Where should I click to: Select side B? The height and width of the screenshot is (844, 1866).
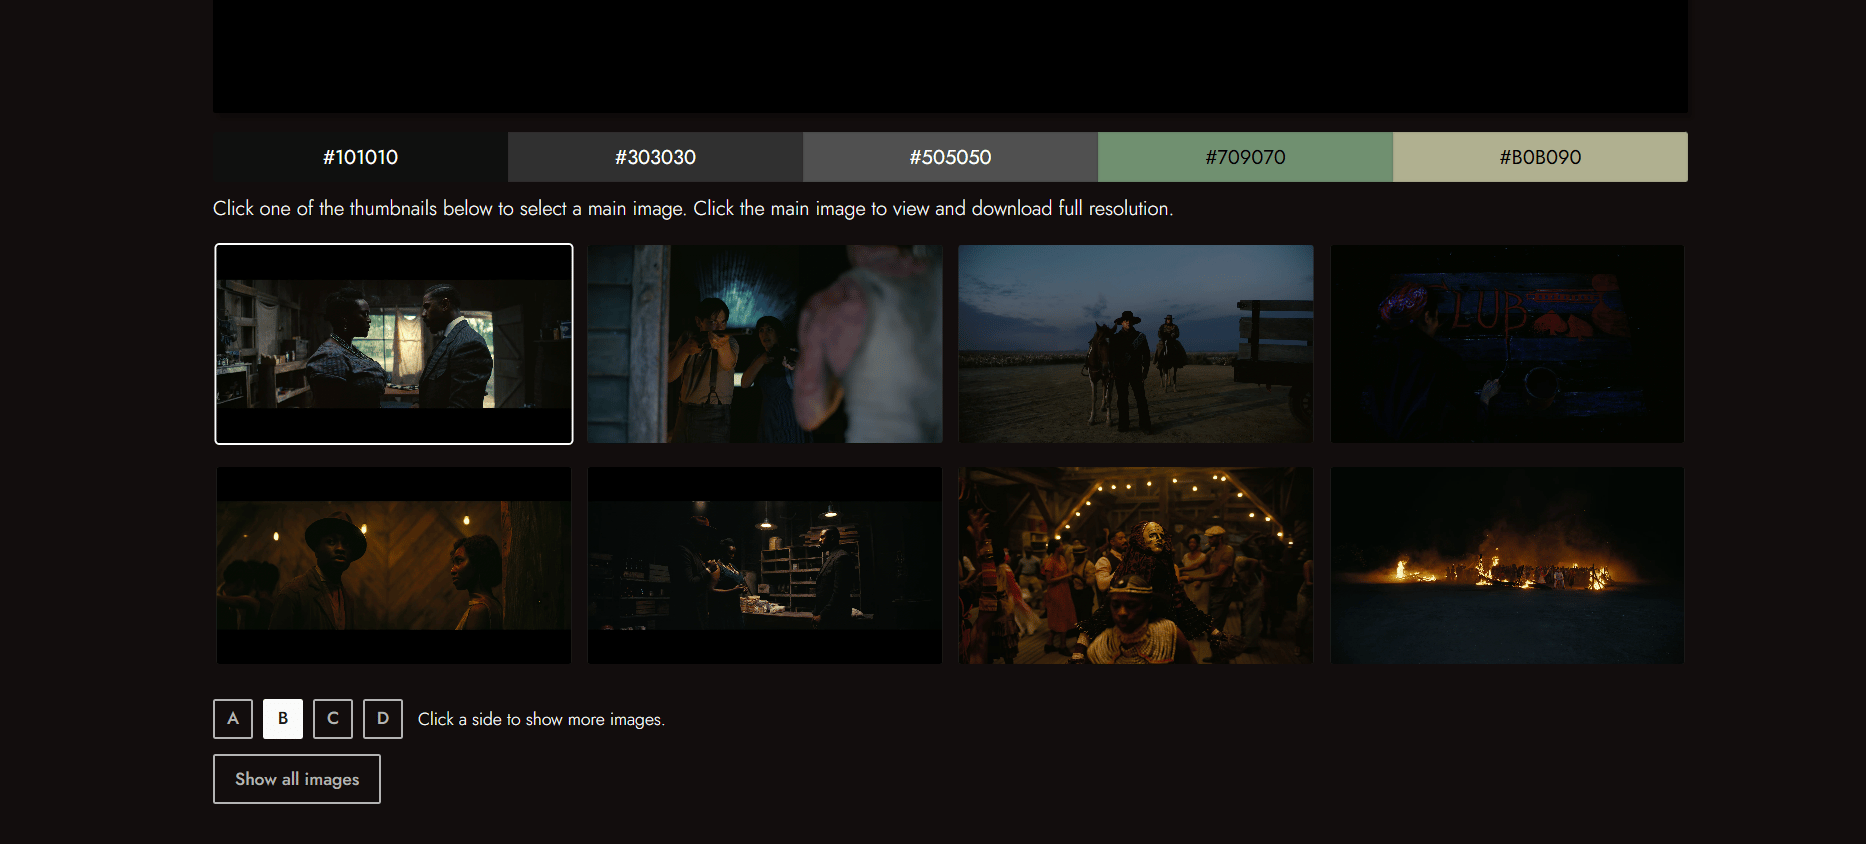click(283, 719)
